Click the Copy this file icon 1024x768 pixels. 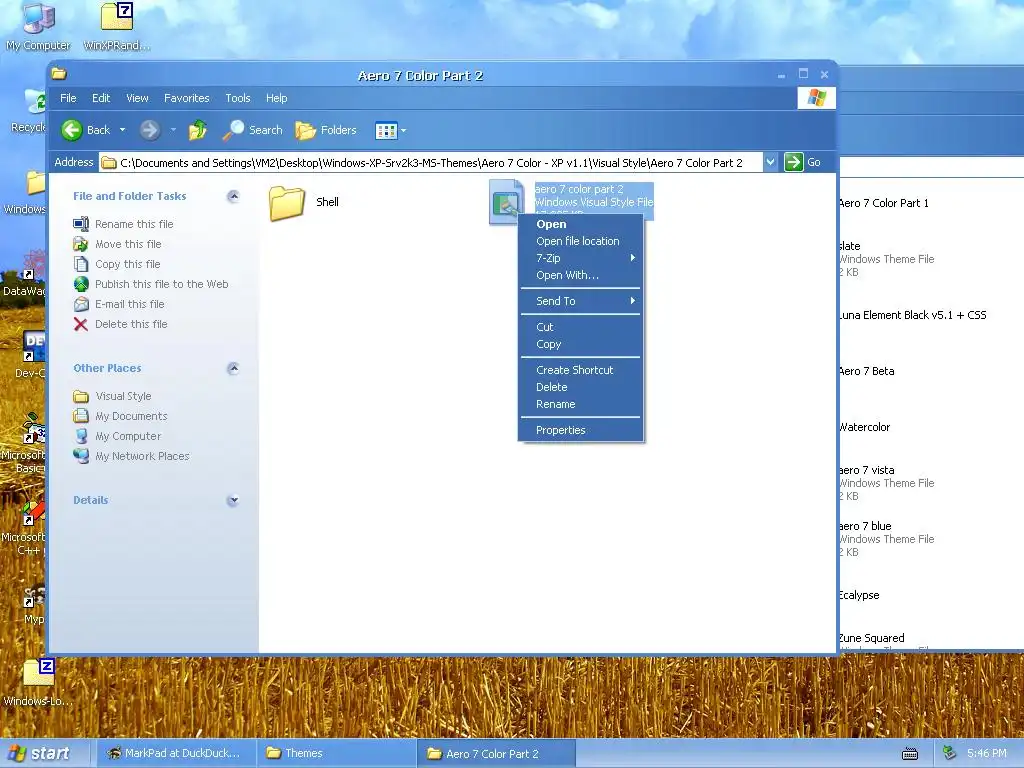[x=81, y=264]
